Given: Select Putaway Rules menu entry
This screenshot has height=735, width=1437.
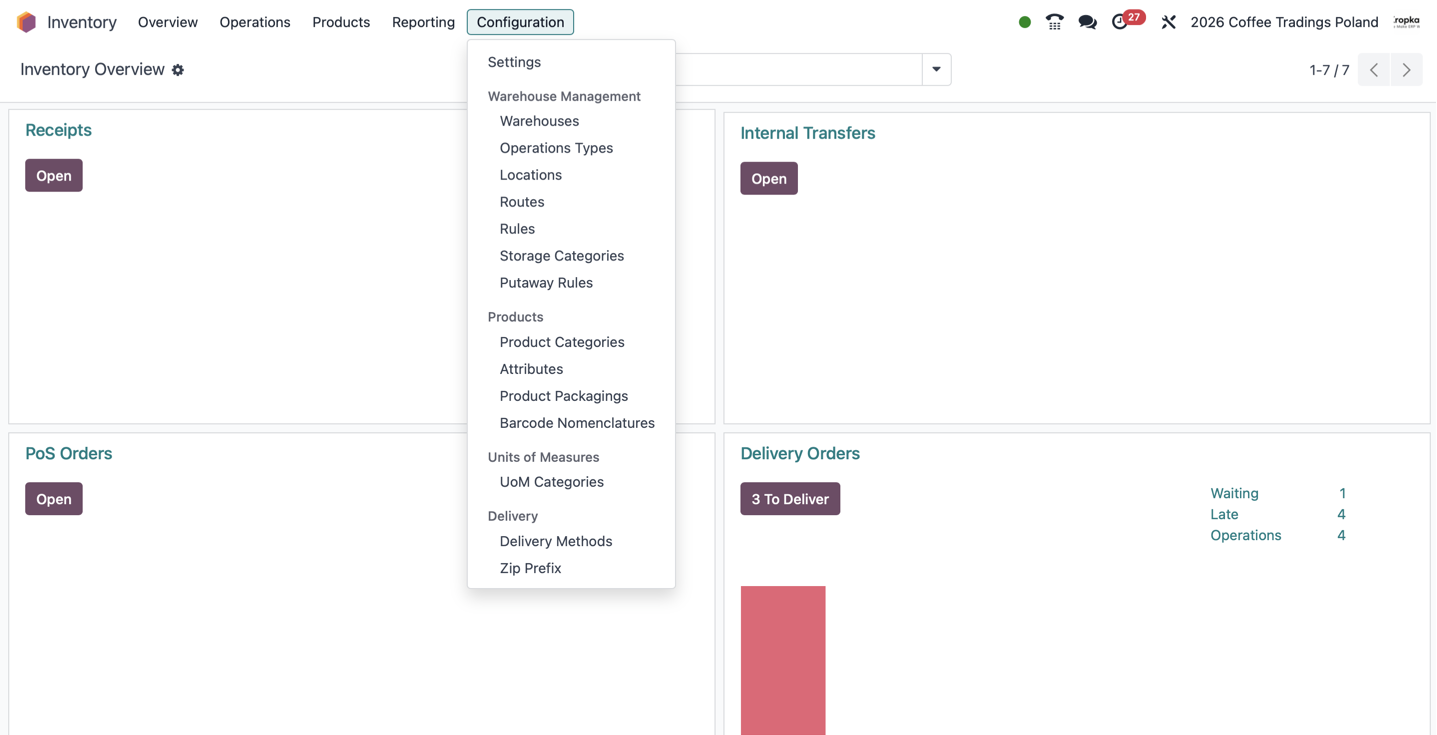Looking at the screenshot, I should coord(571,283).
